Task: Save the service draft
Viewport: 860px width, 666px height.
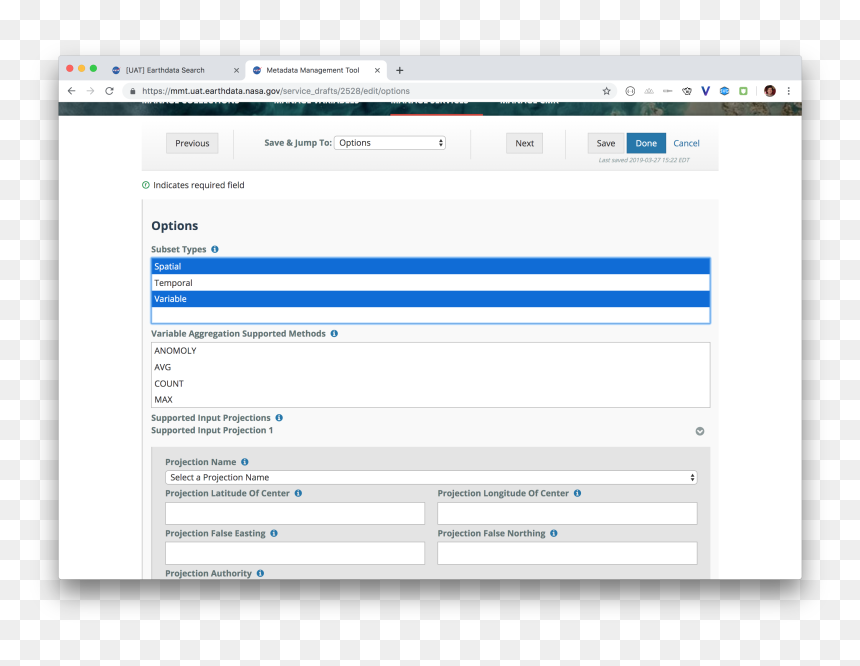Action: 606,143
